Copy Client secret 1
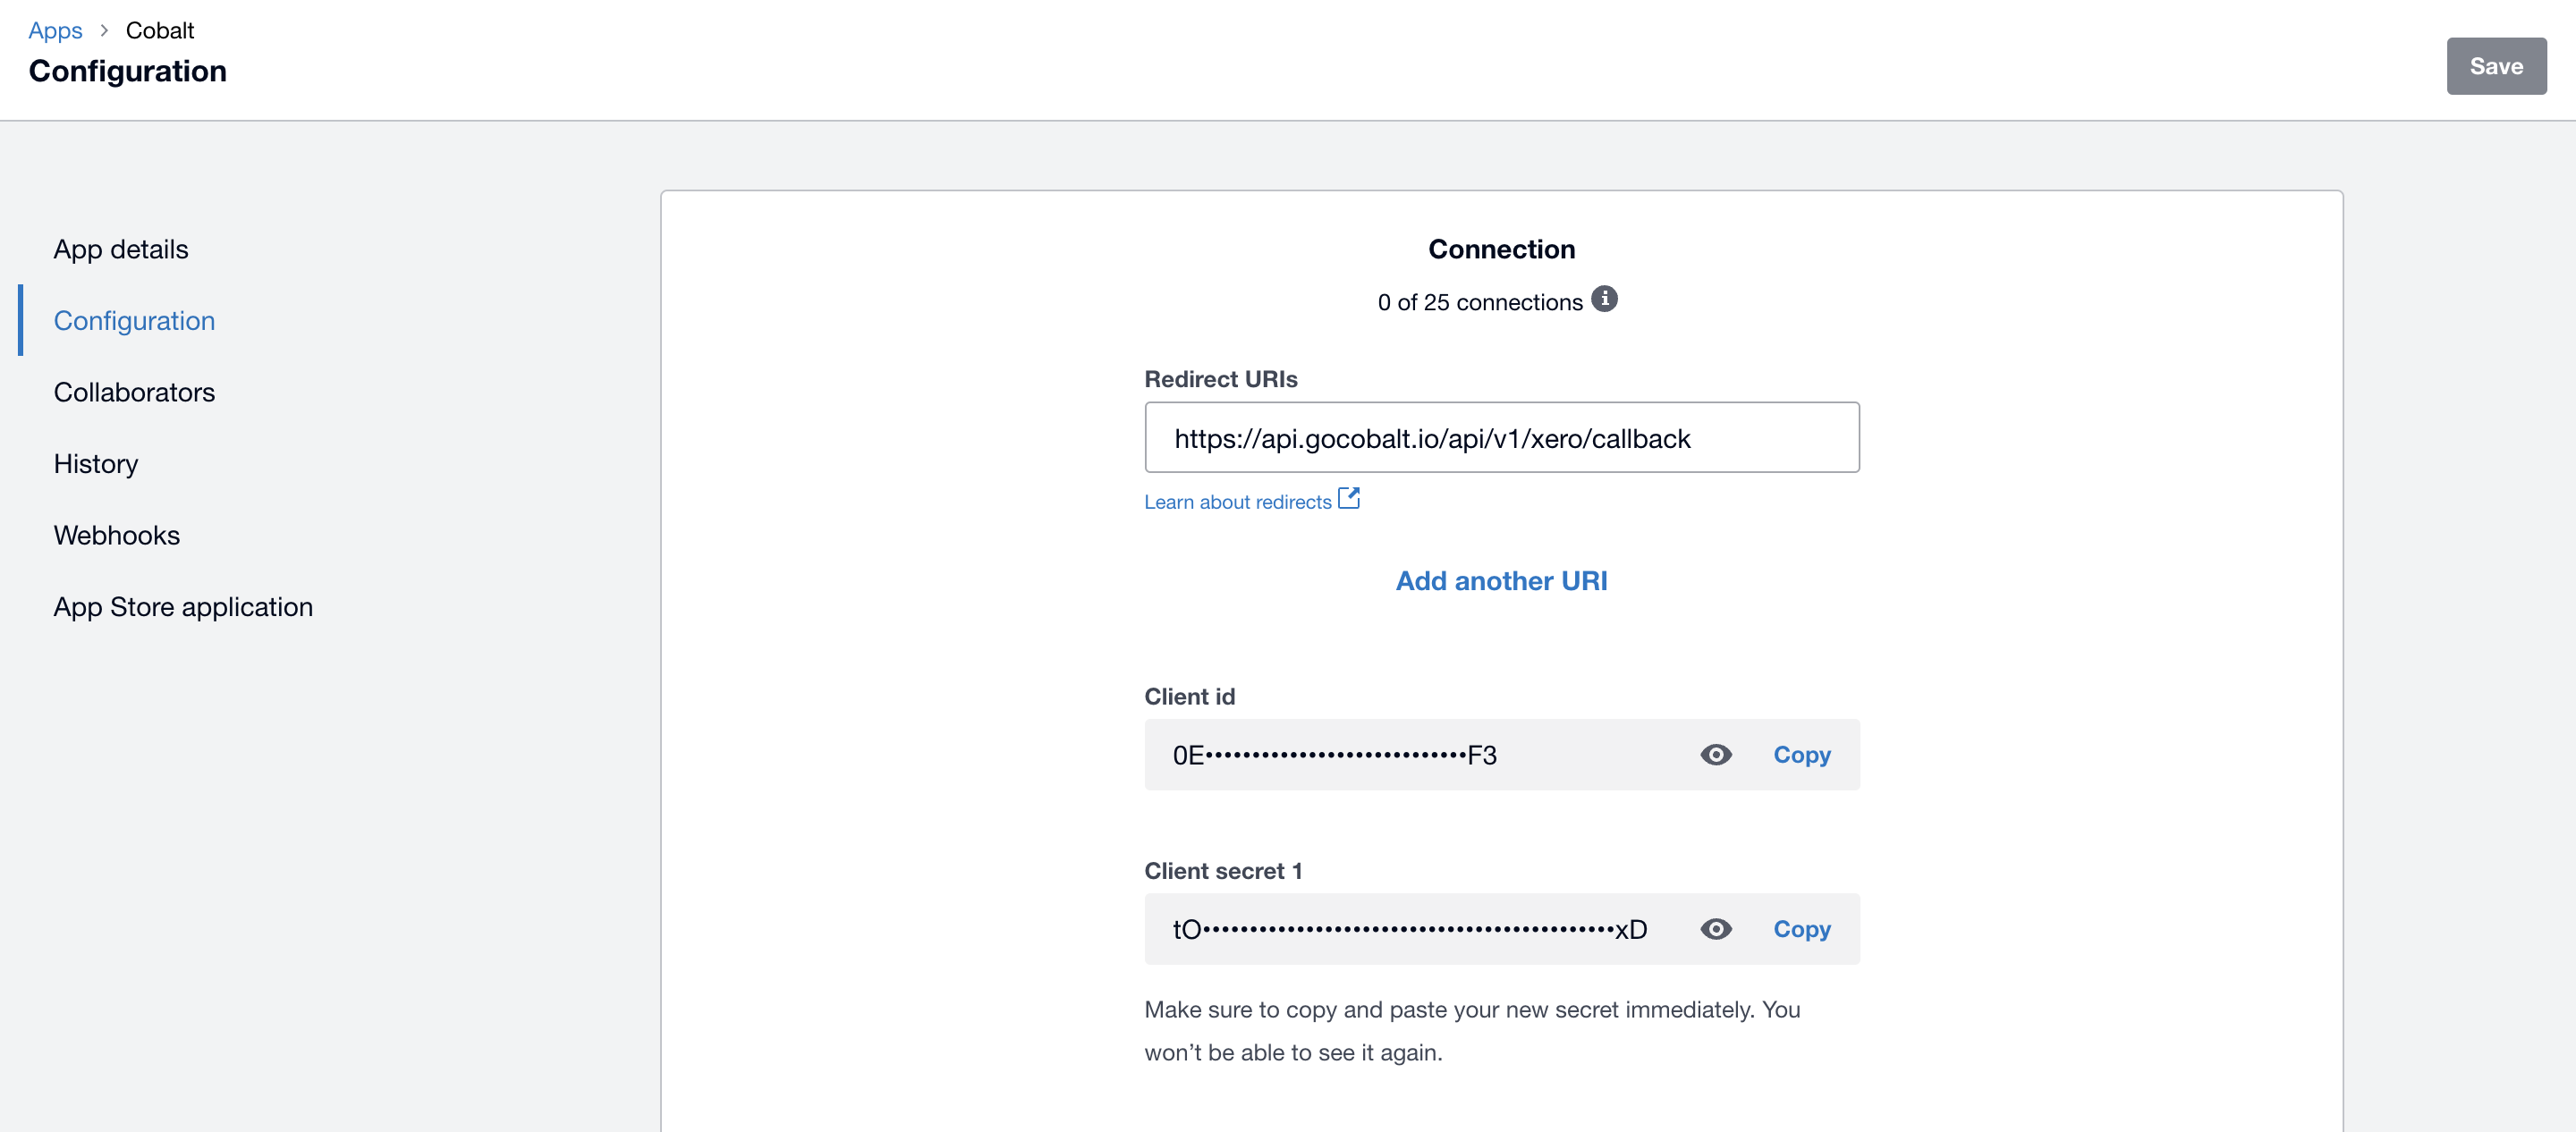The height and width of the screenshot is (1132, 2576). point(1801,929)
